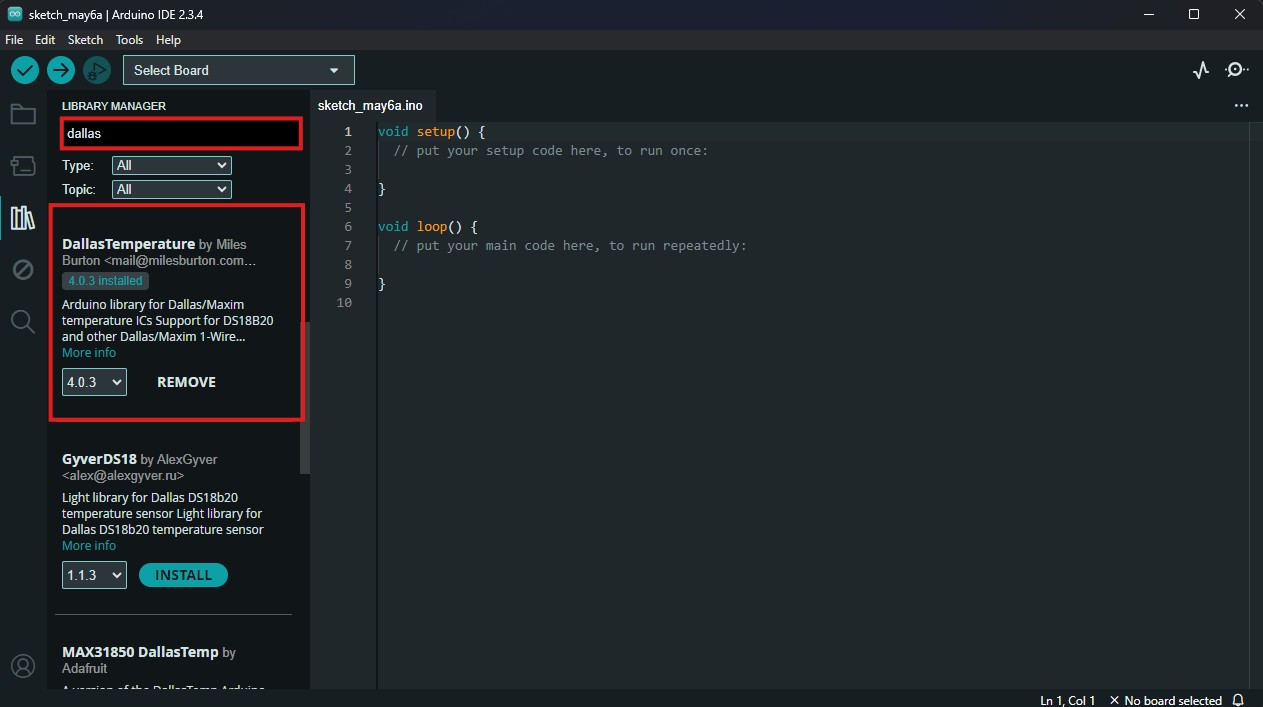Minimize the Arduino IDE window
This screenshot has height=707, width=1263.
pos(1147,14)
